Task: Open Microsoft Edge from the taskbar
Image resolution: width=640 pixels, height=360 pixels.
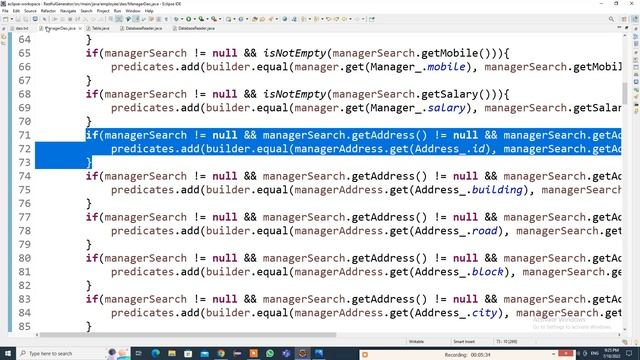Action: tap(156, 353)
